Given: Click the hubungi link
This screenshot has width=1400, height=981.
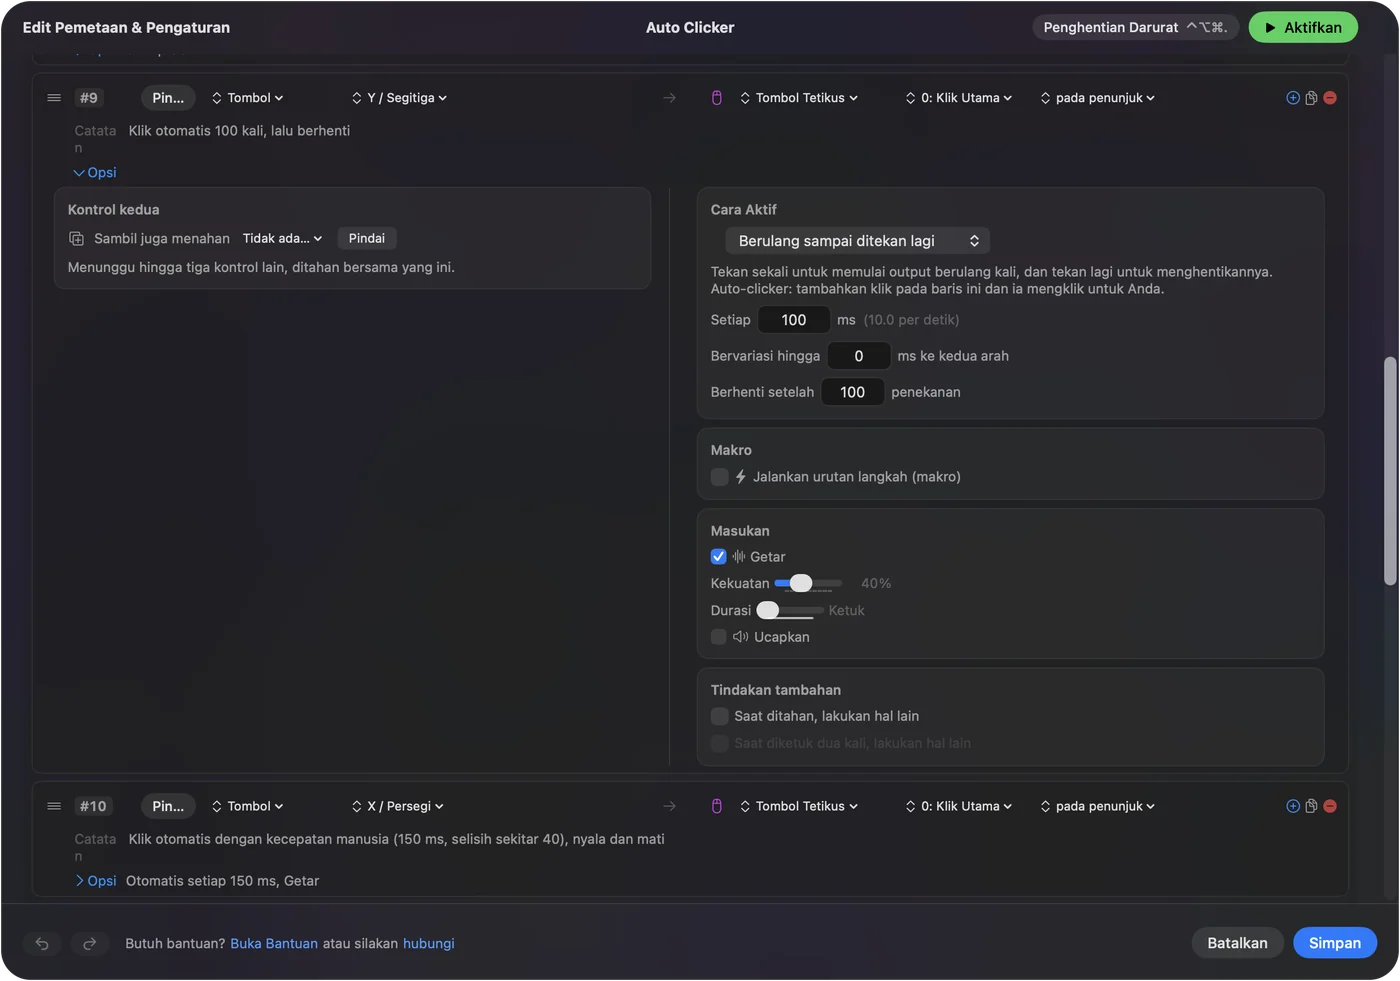Looking at the screenshot, I should (x=429, y=944).
